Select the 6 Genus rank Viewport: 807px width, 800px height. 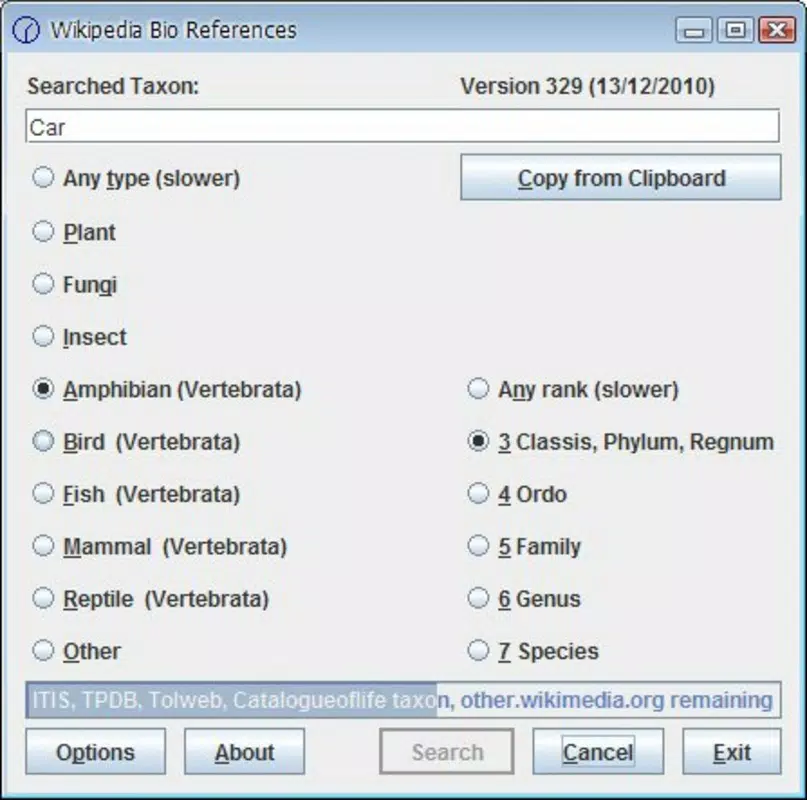click(x=524, y=599)
